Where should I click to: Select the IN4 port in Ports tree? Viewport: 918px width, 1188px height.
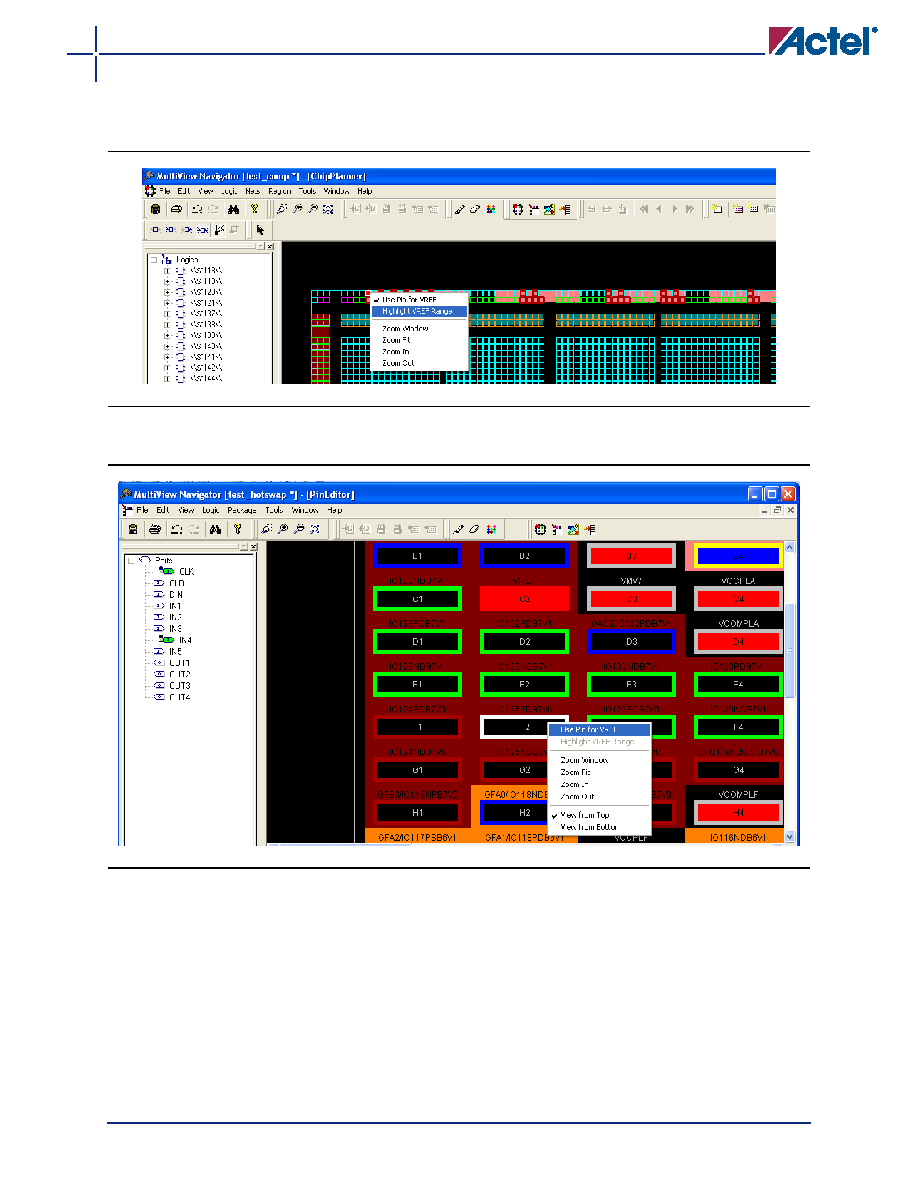[x=185, y=640]
